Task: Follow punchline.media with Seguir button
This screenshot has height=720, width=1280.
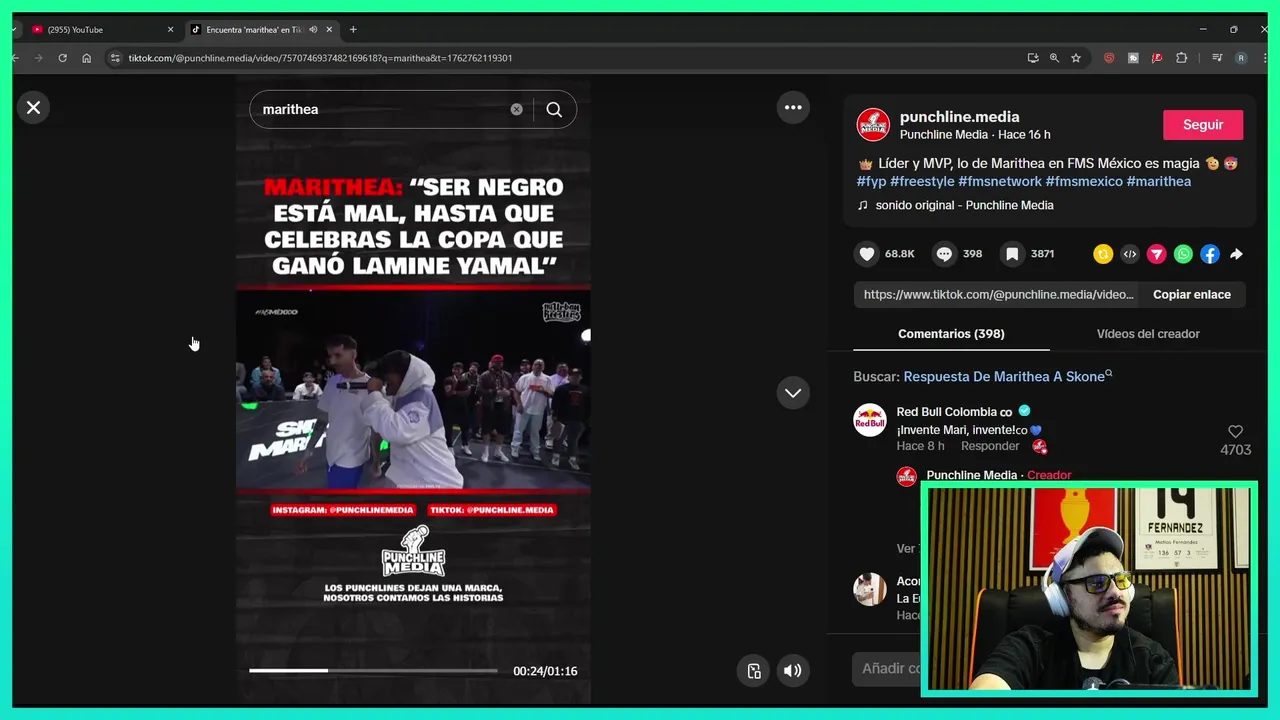Action: (x=1203, y=125)
